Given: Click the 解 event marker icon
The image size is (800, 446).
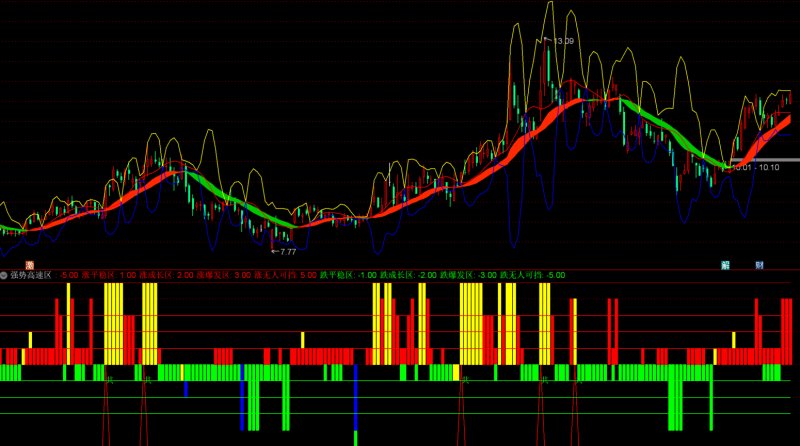Looking at the screenshot, I should pyautogui.click(x=725, y=265).
